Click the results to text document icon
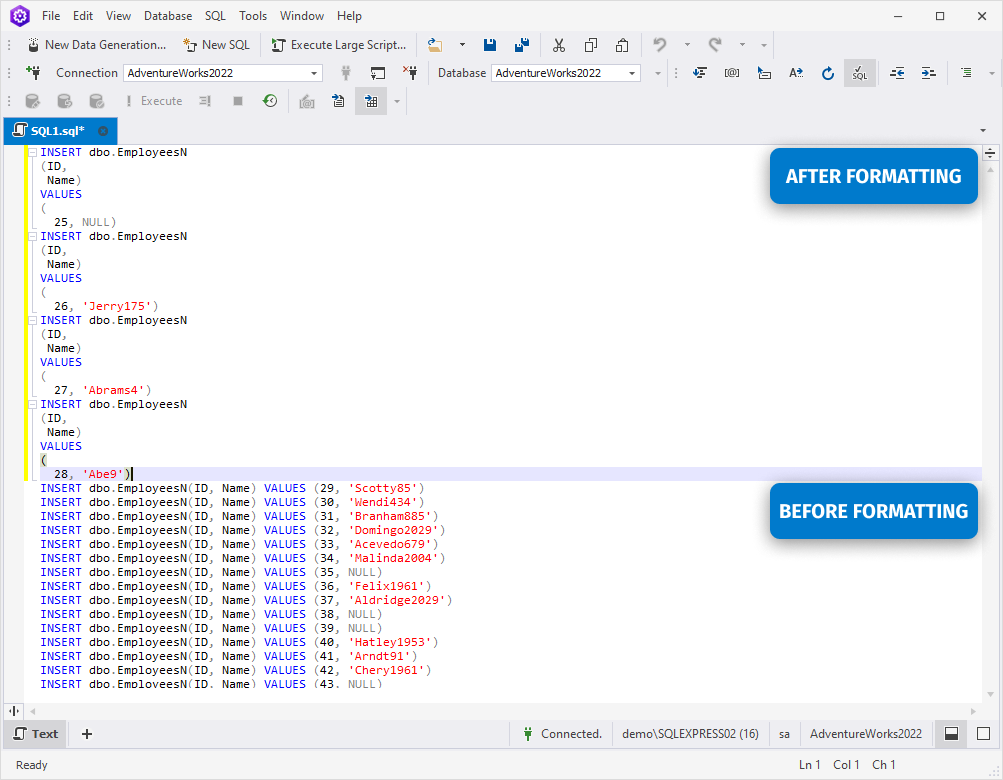This screenshot has height=780, width=1003. [x=338, y=101]
